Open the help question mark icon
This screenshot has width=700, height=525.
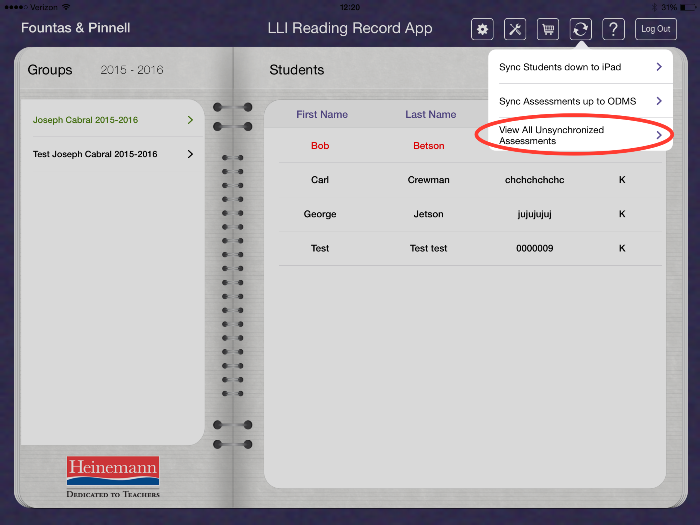coord(614,29)
